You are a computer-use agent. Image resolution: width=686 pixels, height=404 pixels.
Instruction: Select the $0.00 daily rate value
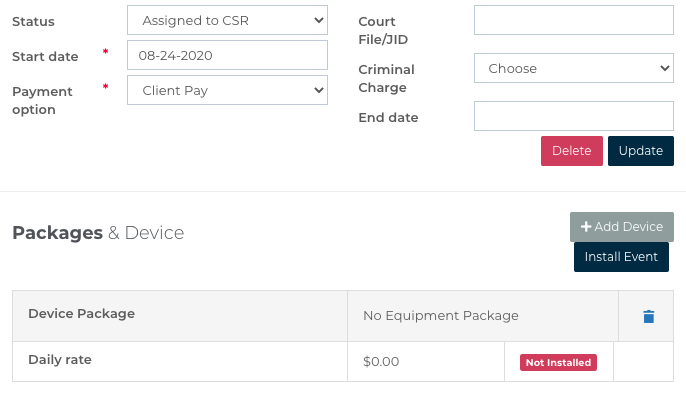tap(381, 362)
